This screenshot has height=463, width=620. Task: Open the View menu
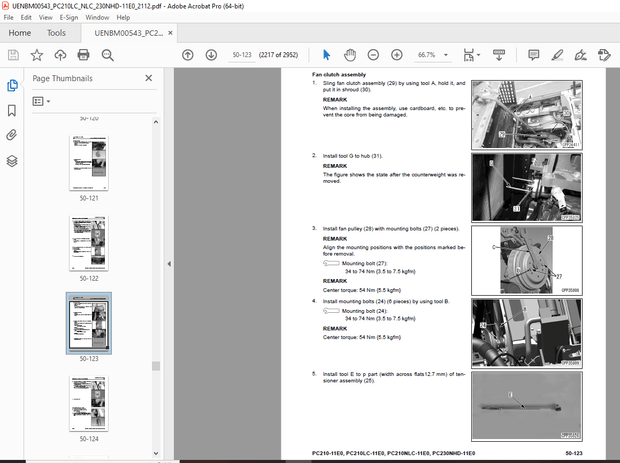click(x=45, y=17)
